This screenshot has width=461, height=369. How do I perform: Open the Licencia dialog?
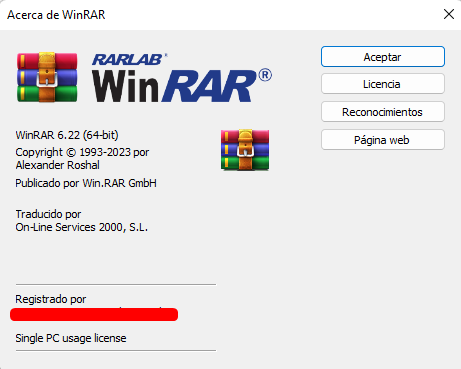point(383,84)
